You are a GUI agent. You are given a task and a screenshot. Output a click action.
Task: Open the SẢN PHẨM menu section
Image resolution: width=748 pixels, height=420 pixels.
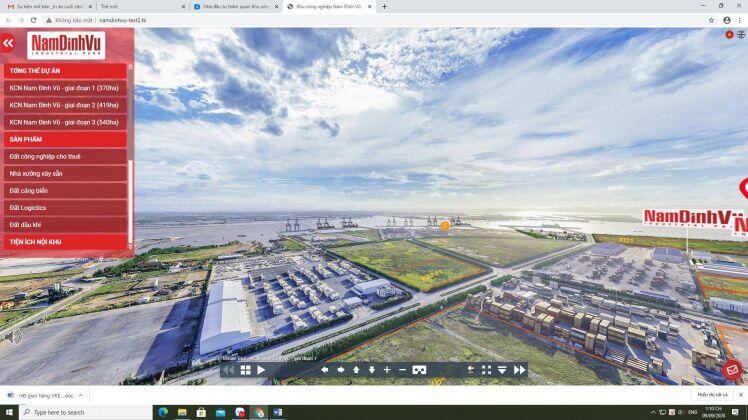65,139
